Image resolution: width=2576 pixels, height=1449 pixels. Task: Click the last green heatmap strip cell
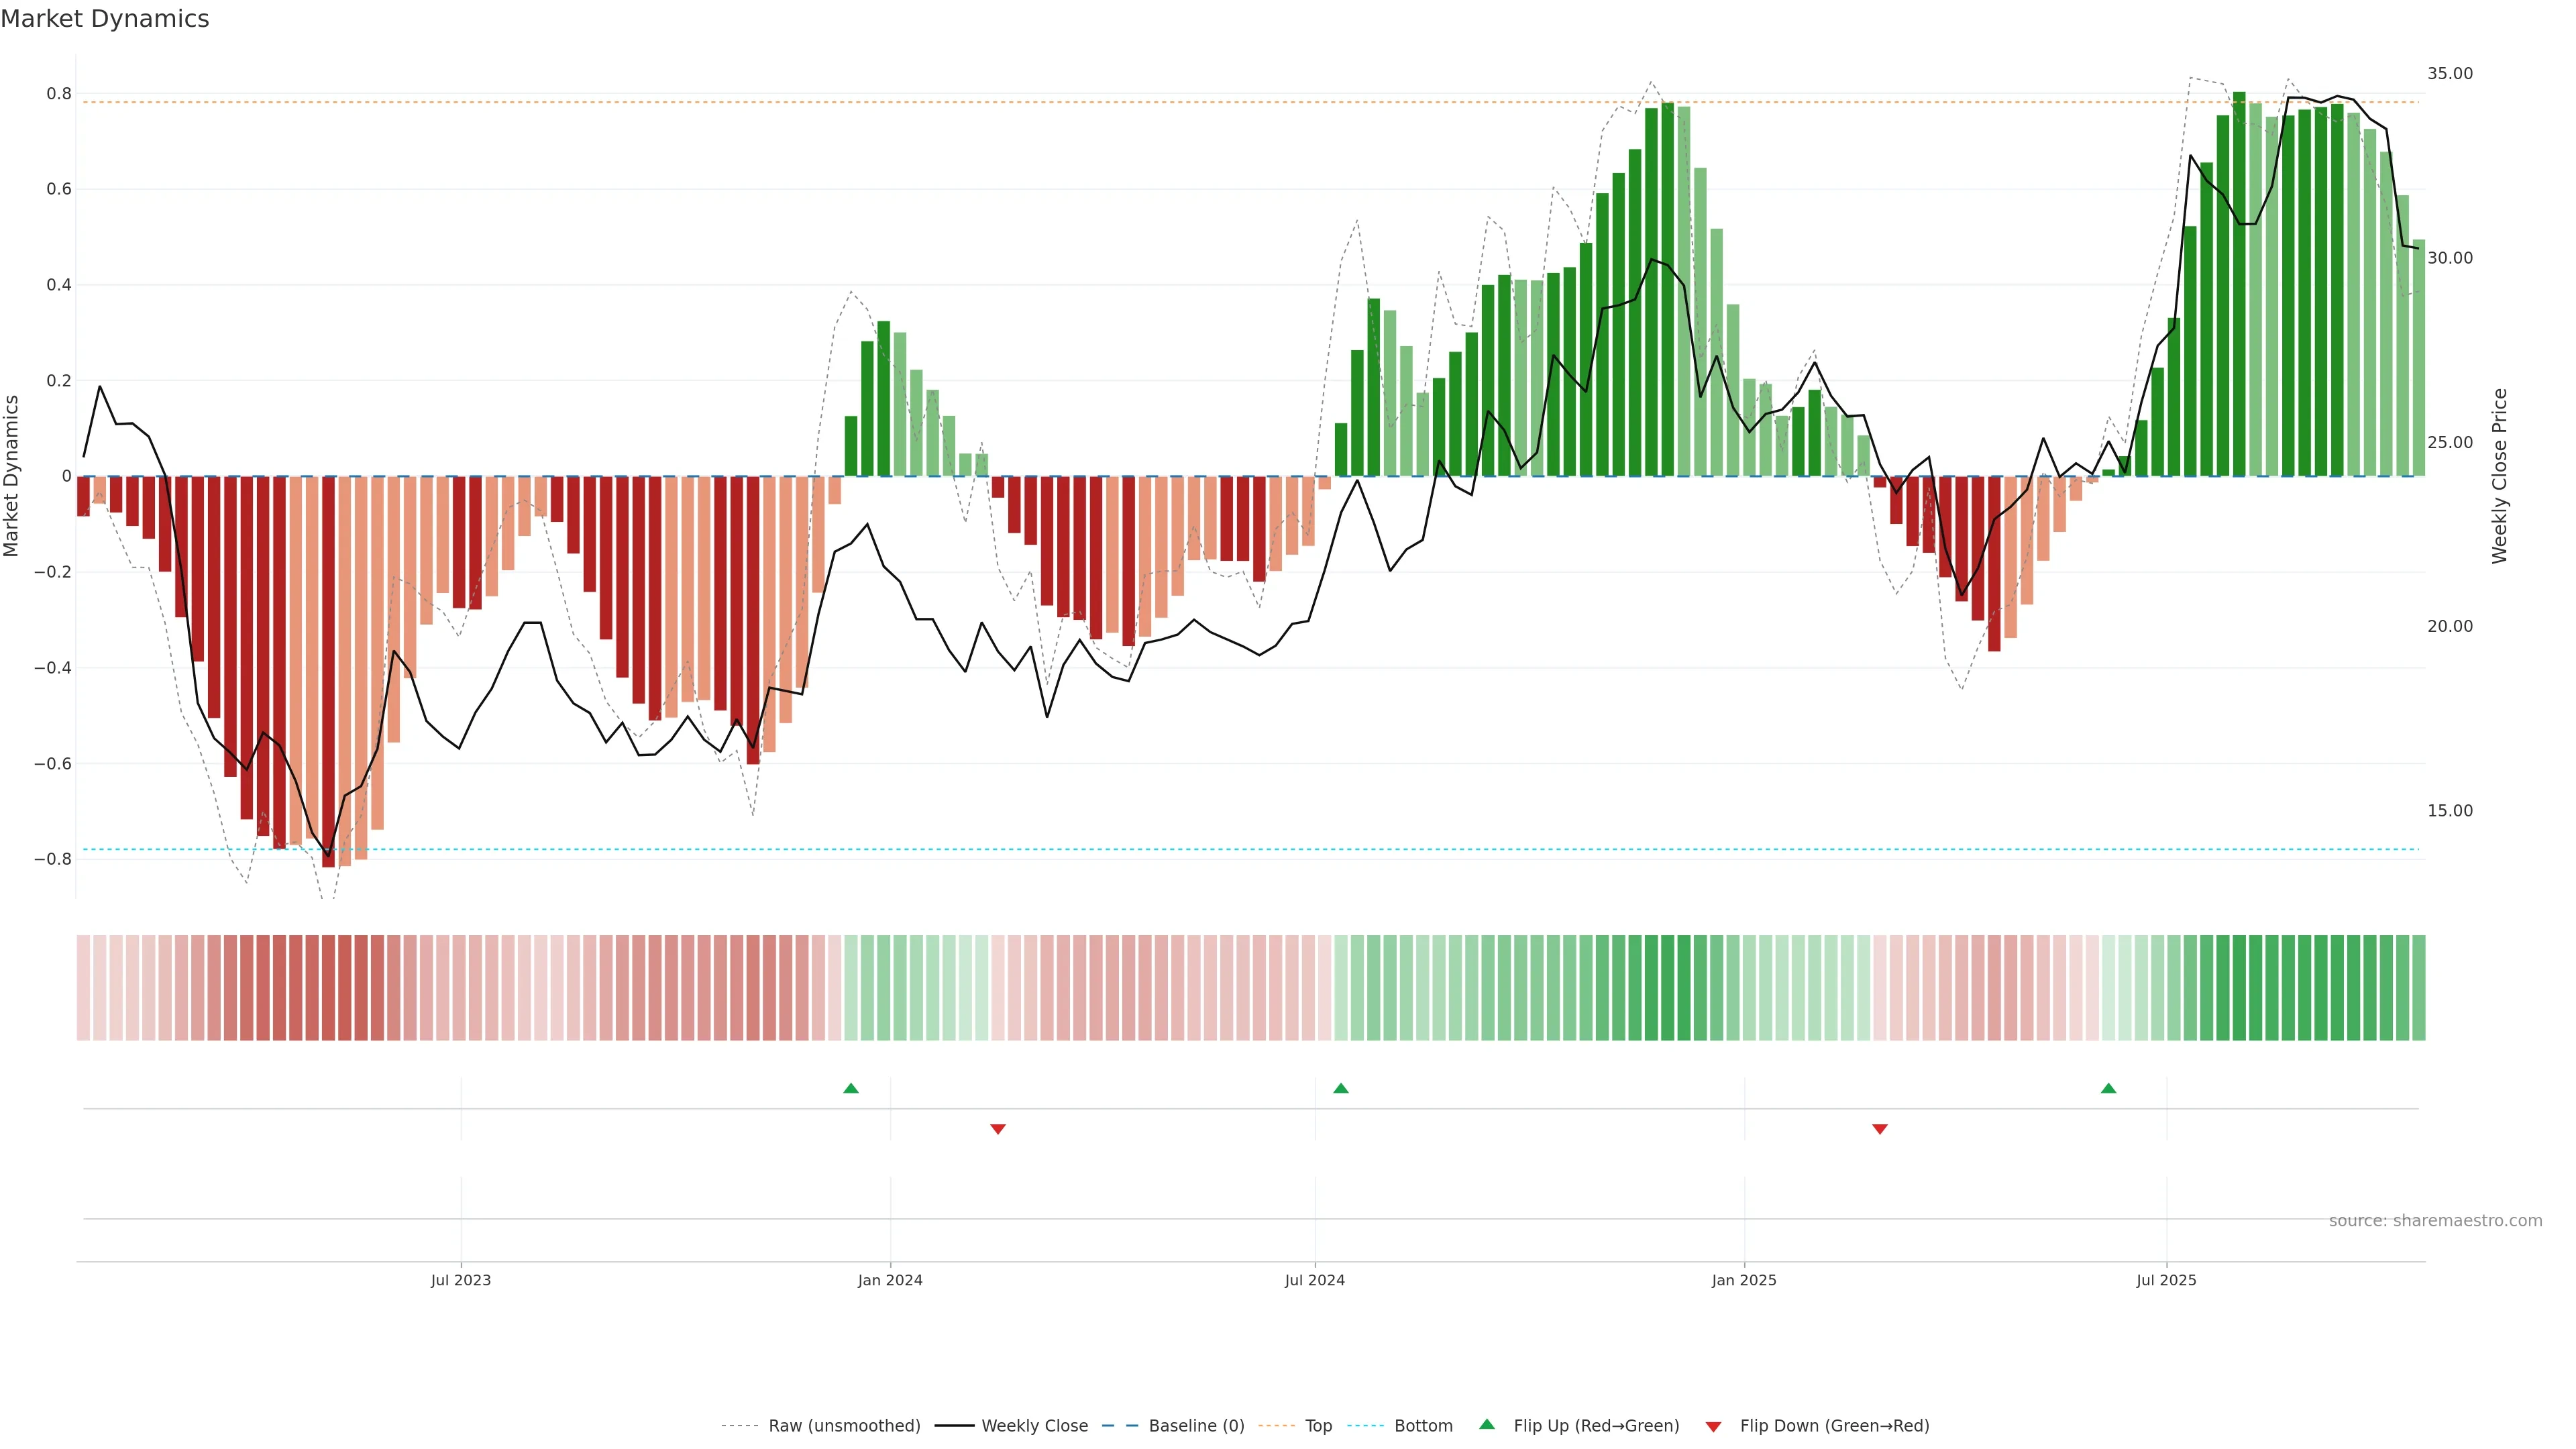[x=2418, y=988]
